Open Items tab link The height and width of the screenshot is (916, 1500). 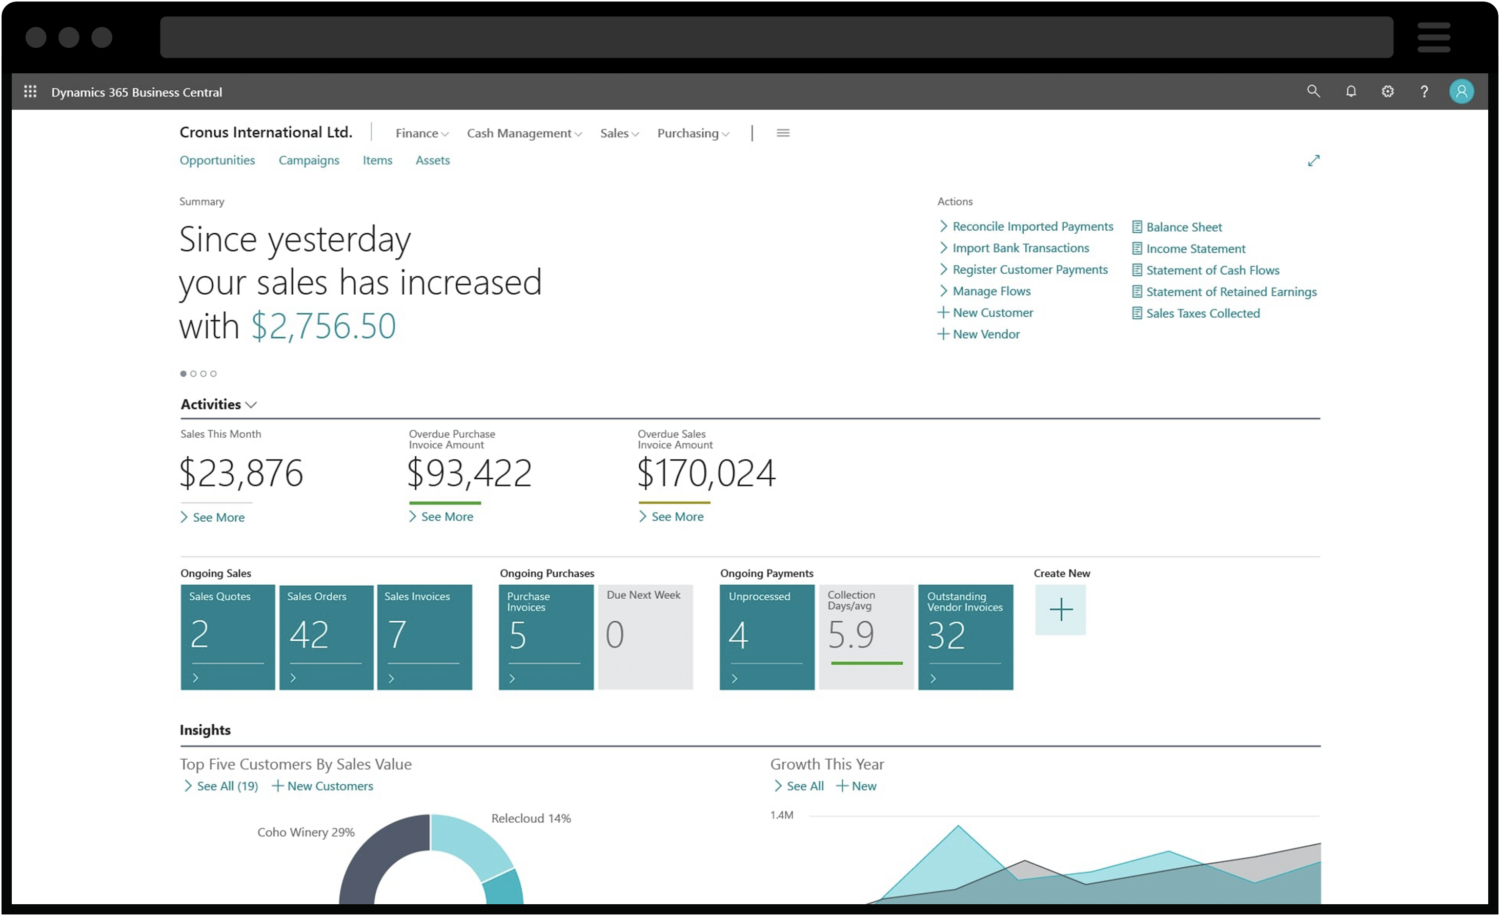point(377,160)
